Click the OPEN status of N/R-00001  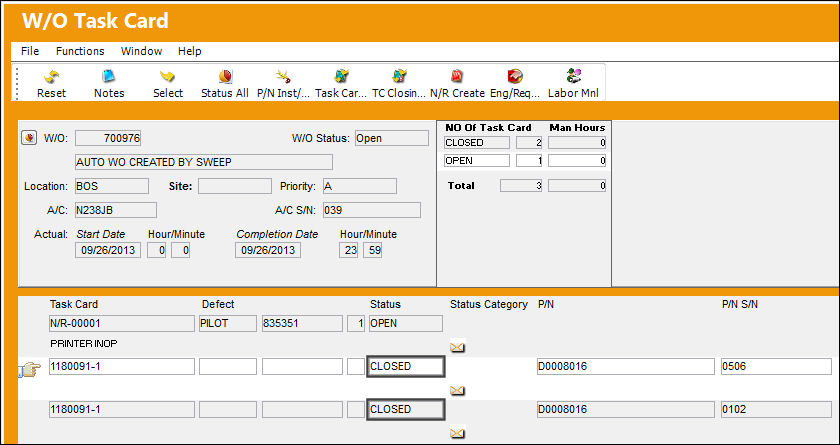406,323
